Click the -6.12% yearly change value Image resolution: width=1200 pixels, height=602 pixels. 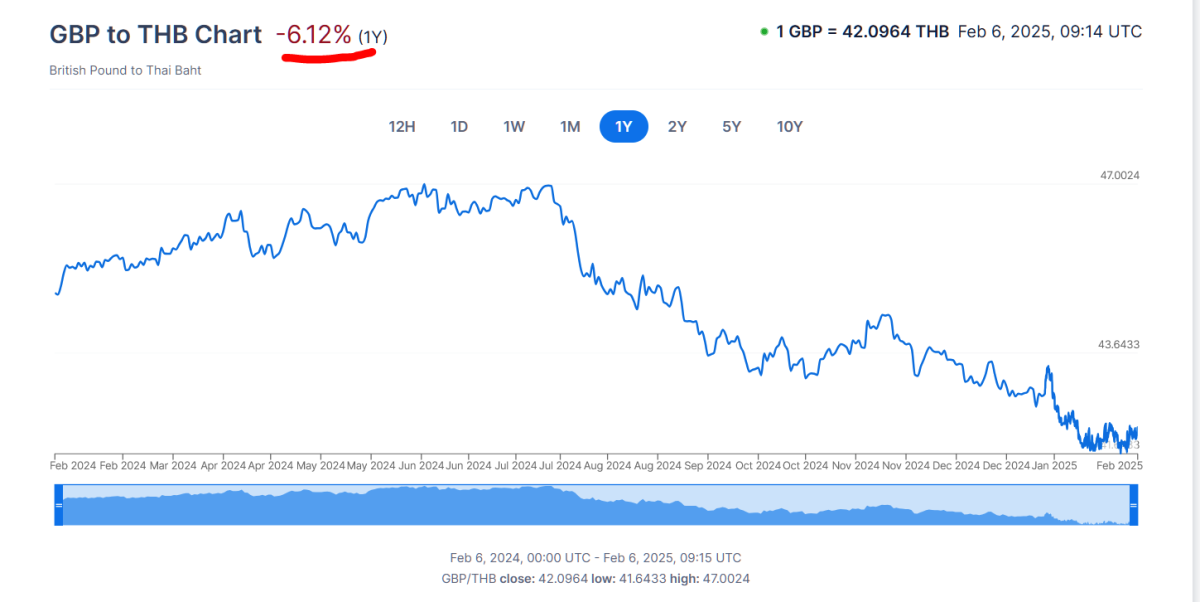point(314,35)
